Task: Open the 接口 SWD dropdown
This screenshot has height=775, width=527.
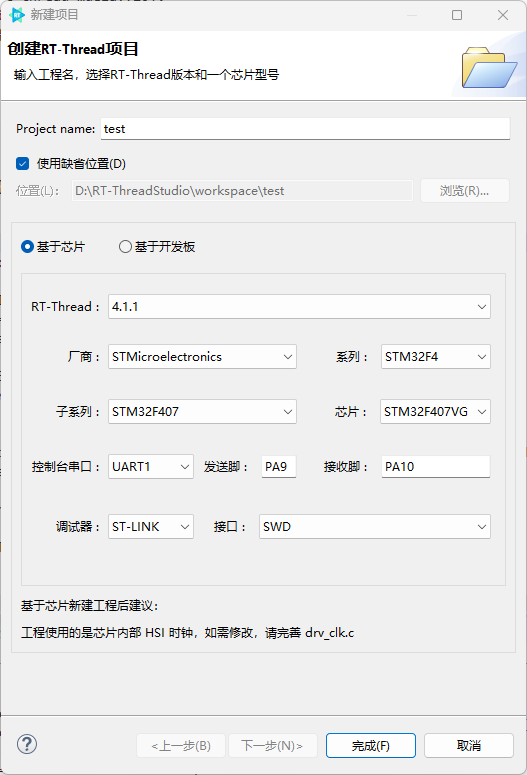Action: 375,526
